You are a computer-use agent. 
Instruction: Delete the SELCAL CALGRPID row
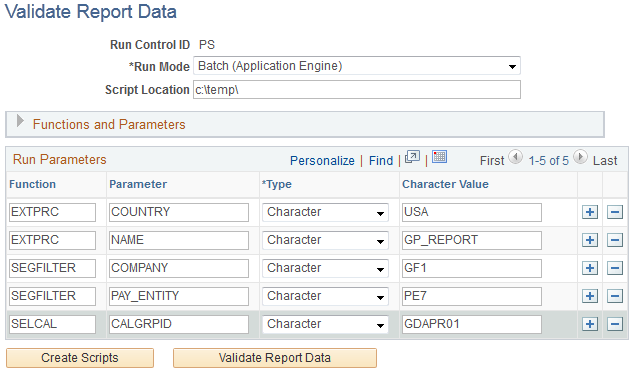point(615,324)
